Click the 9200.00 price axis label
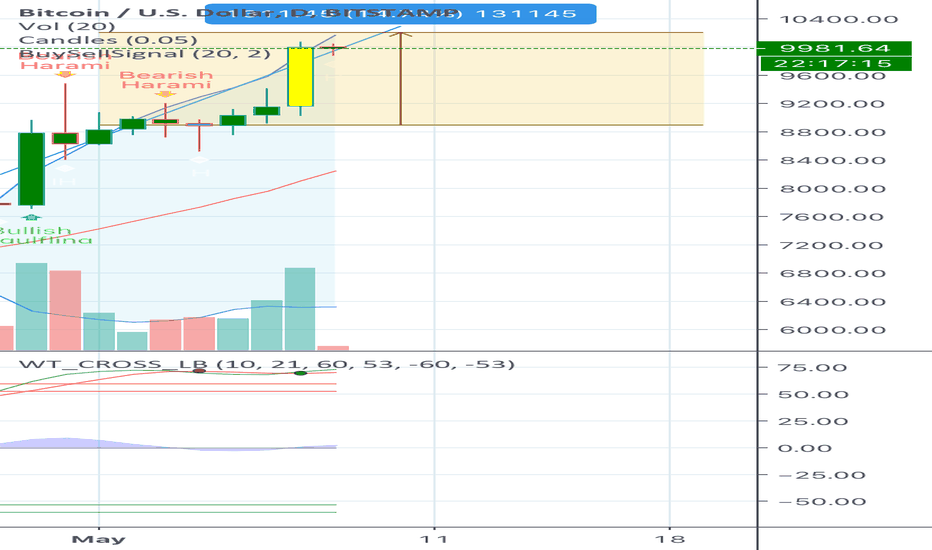 [x=833, y=104]
